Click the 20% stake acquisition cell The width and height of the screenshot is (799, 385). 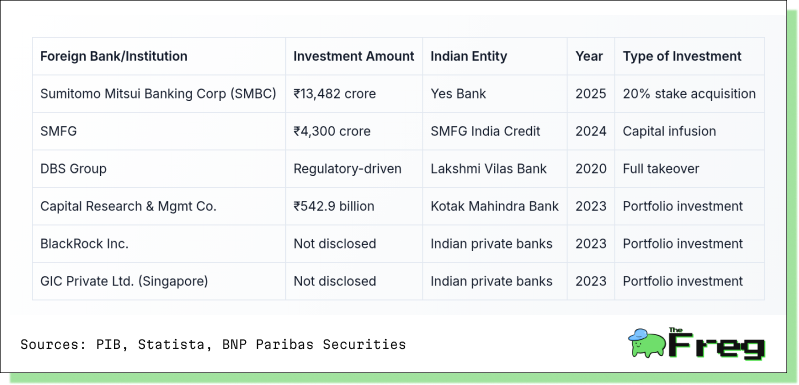689,94
